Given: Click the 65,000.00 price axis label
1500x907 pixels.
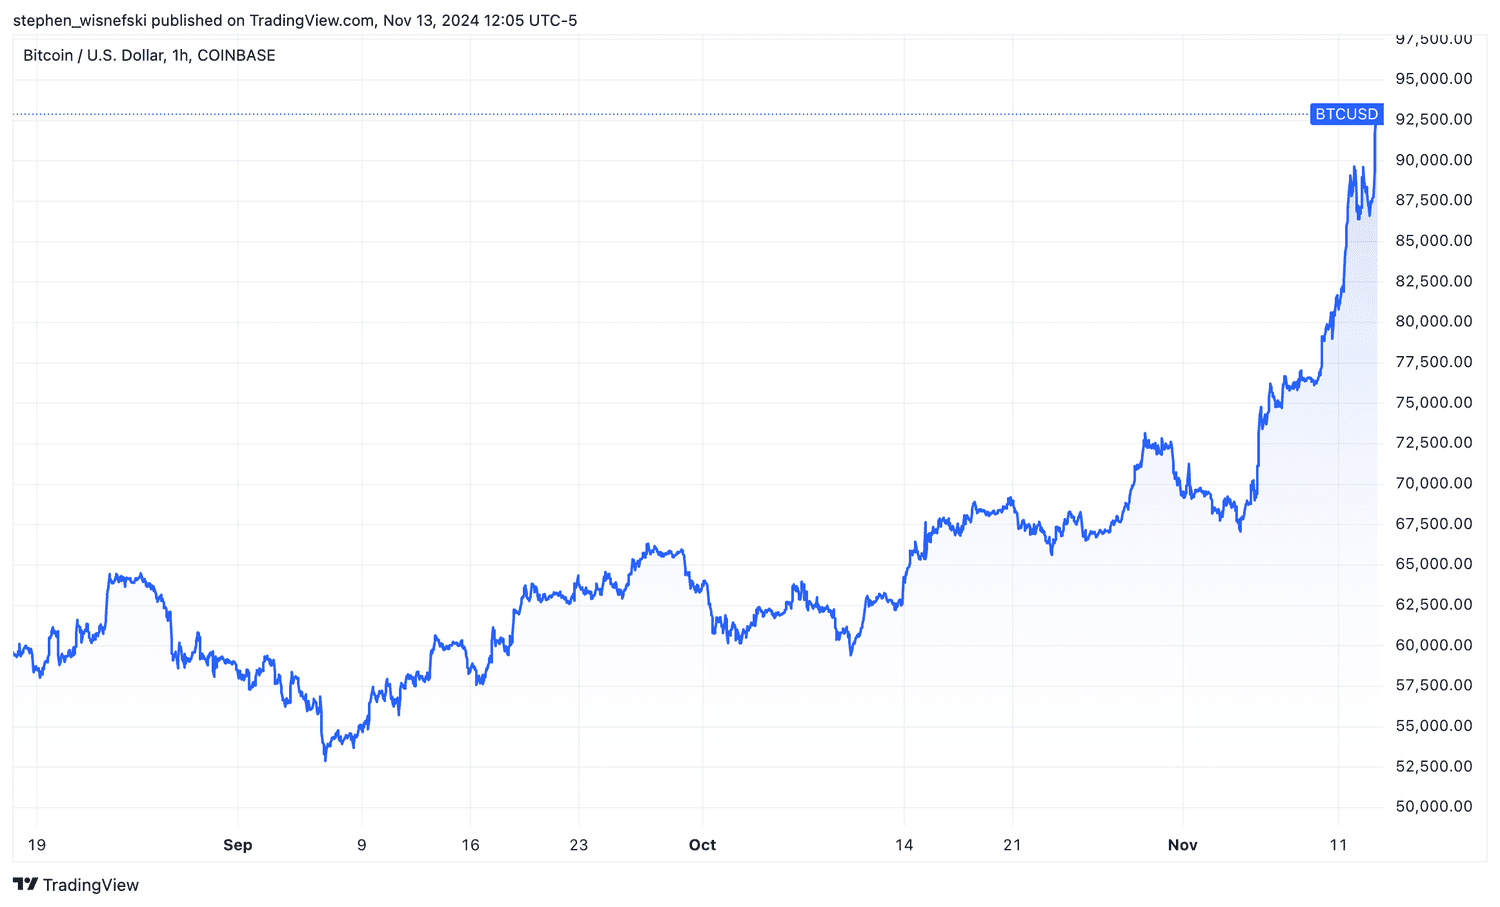Looking at the screenshot, I should tap(1434, 564).
